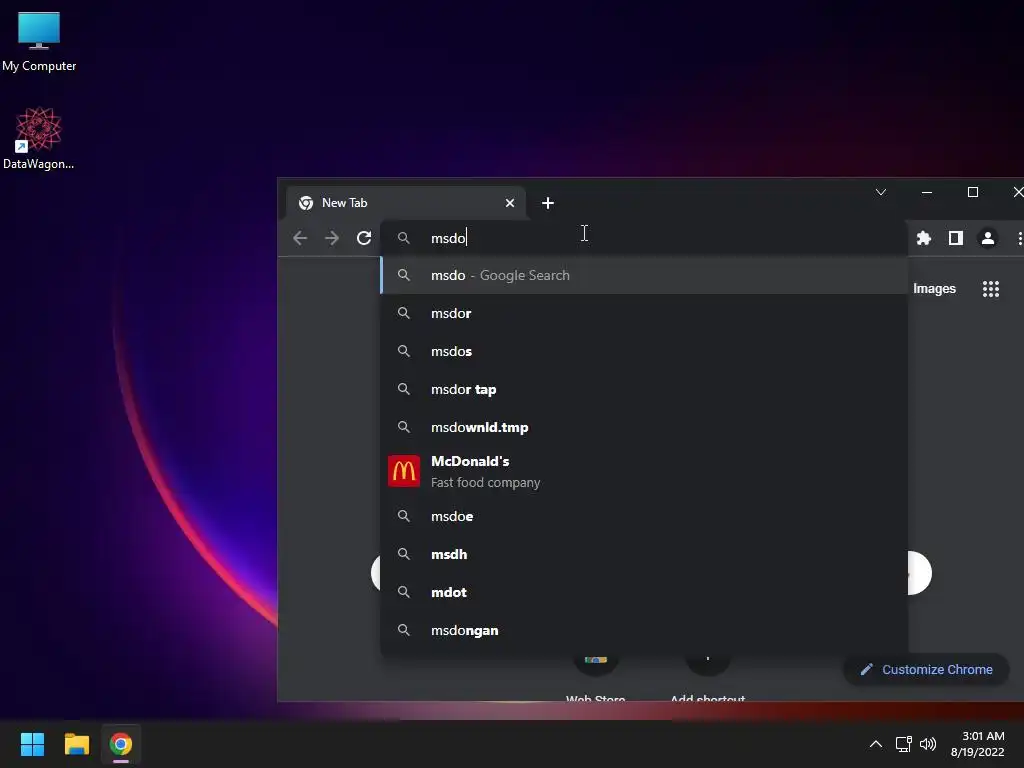Select the New Tab tab
Image resolution: width=1024 pixels, height=768 pixels.
coord(405,203)
